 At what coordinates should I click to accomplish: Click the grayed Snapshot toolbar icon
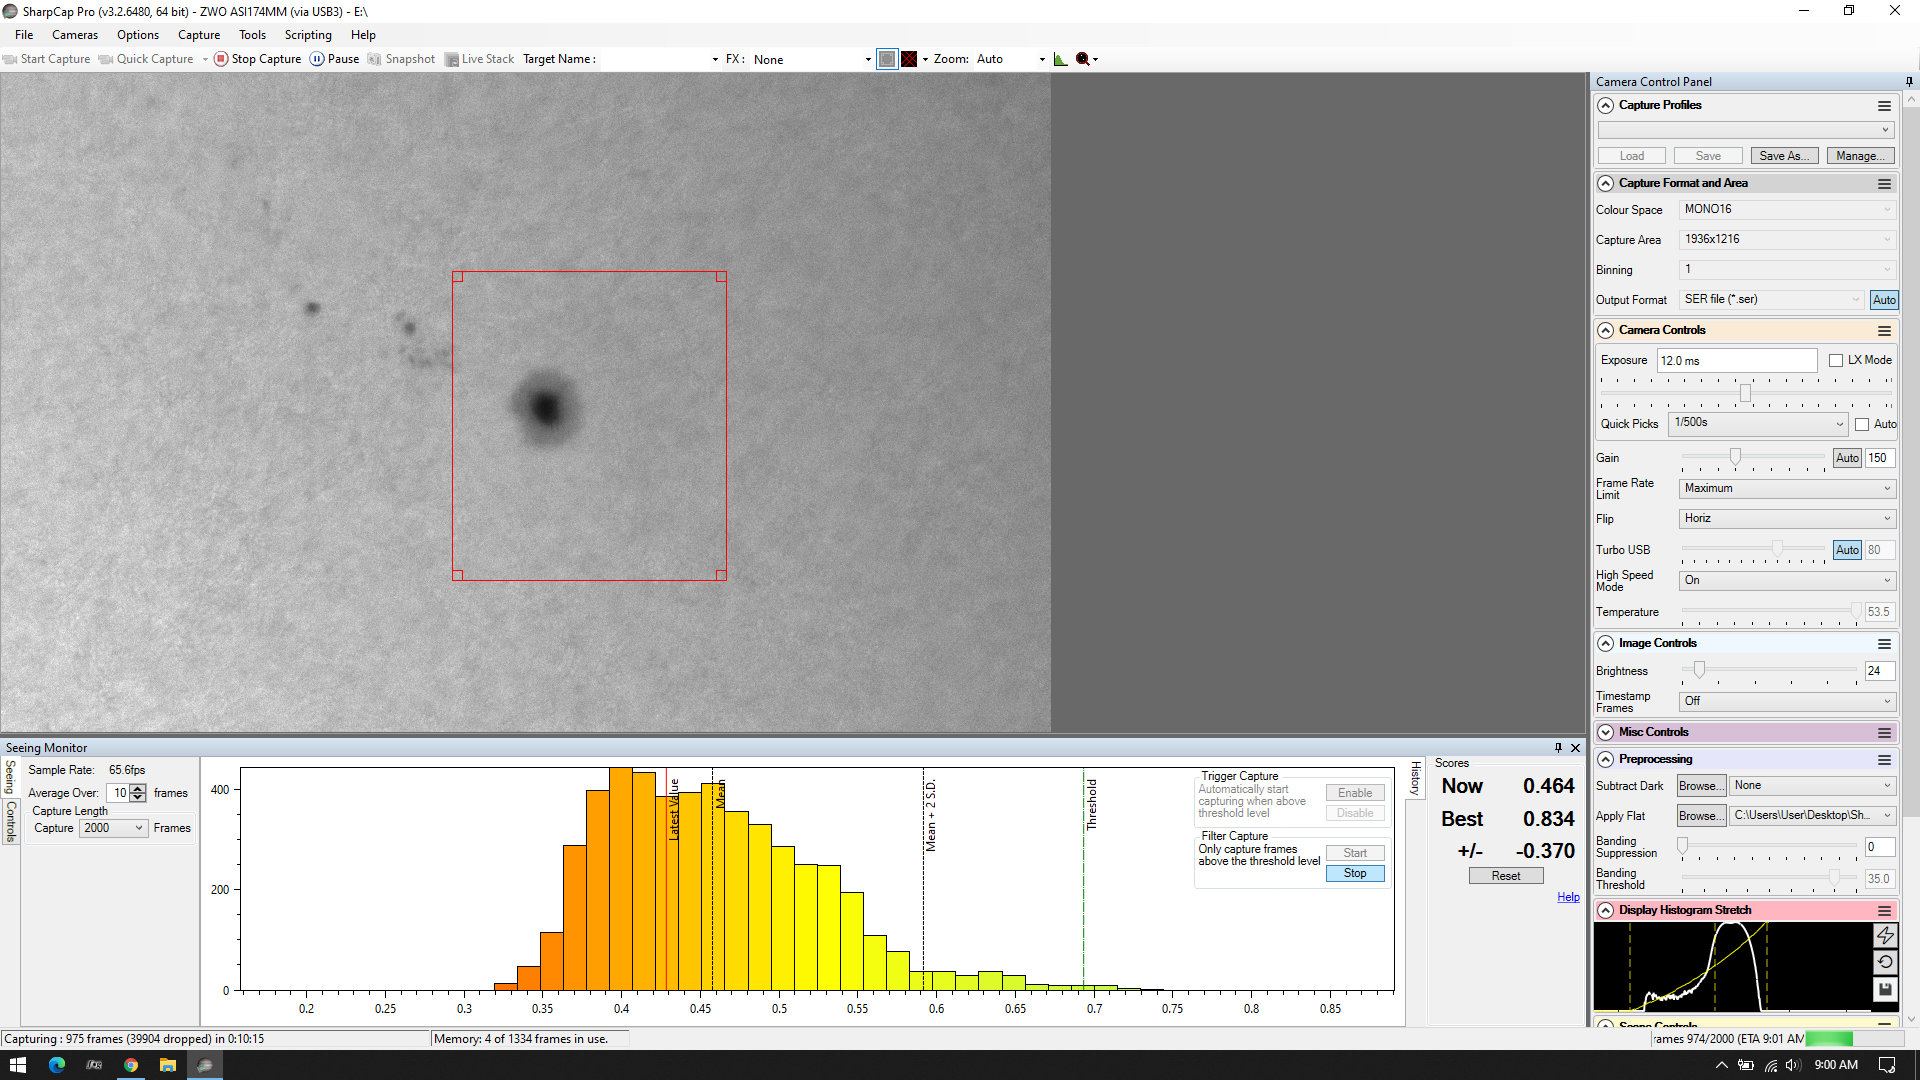(401, 59)
